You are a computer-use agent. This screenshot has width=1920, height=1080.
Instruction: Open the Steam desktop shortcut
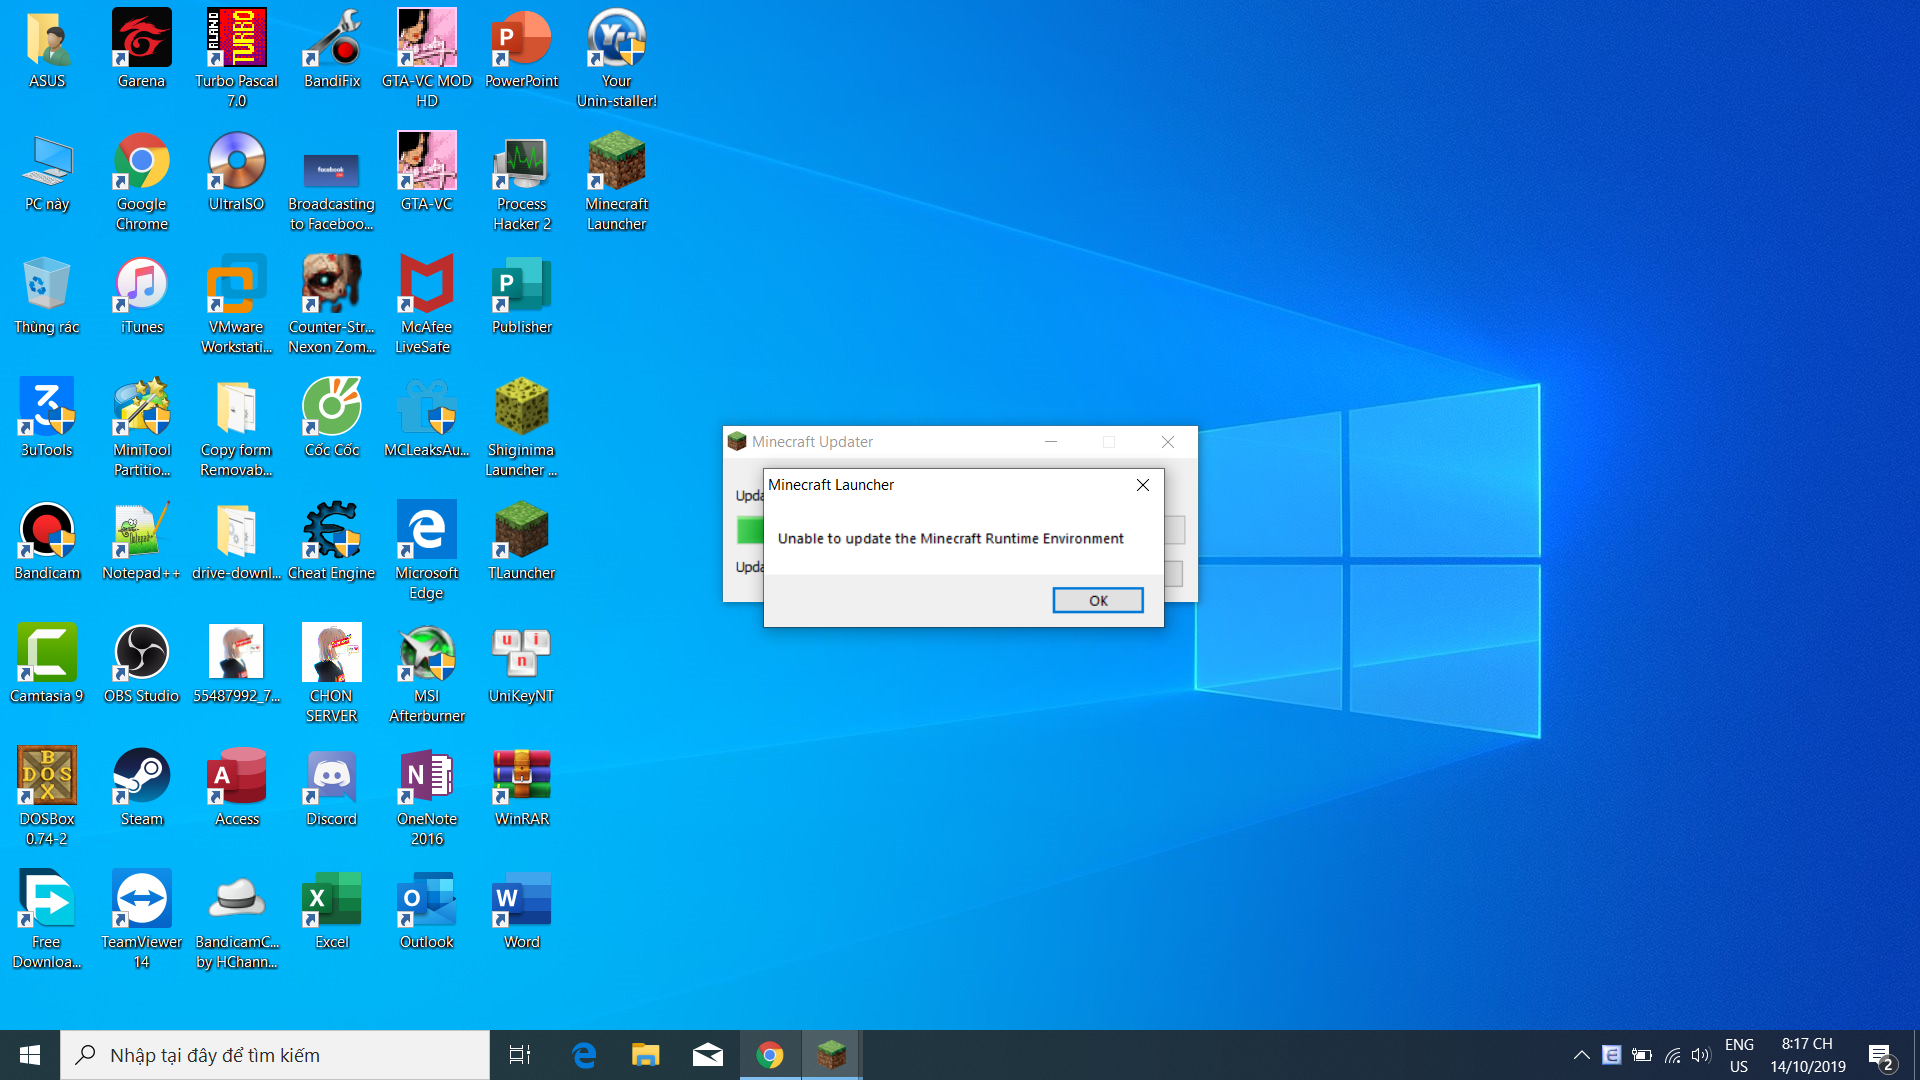coord(141,787)
